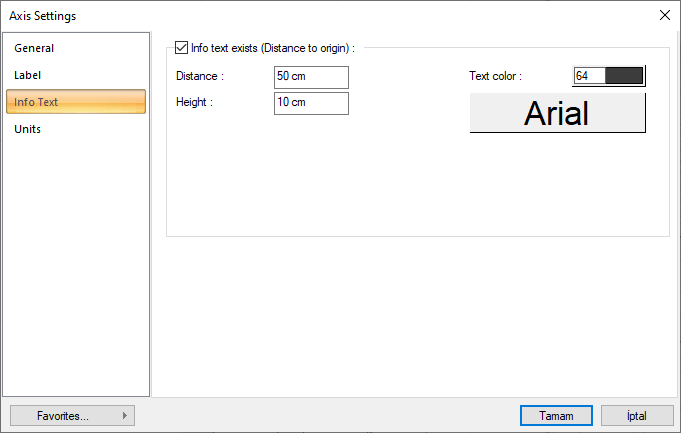Viewport: 681px width, 433px height.
Task: Close the Axis Settings dialog
Action: tap(664, 15)
